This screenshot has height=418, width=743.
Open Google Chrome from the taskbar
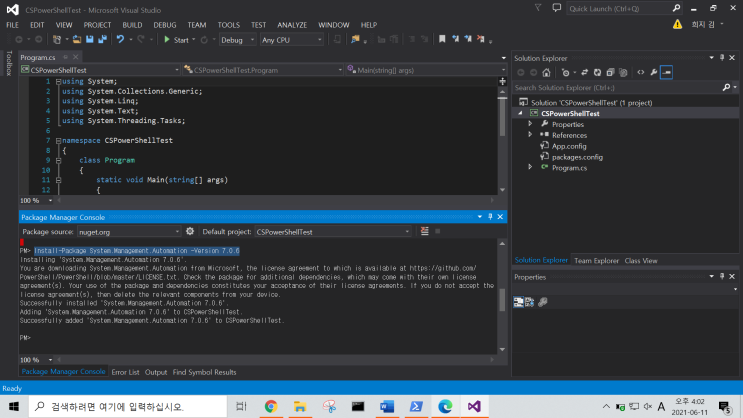click(x=271, y=406)
